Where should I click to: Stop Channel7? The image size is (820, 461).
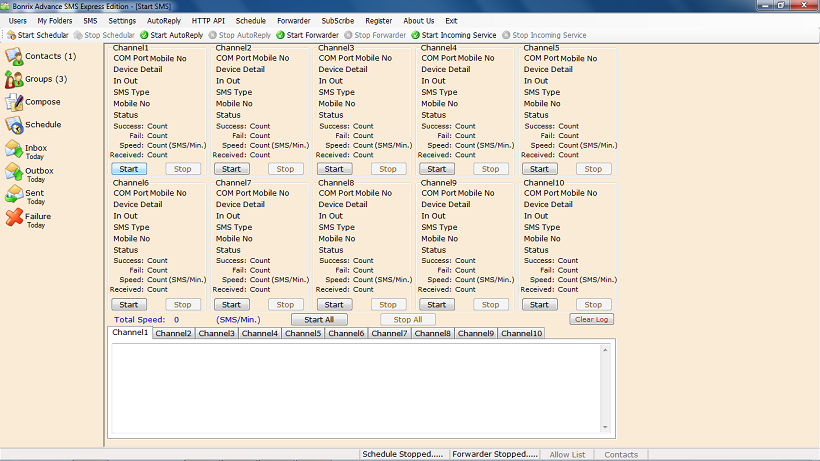285,304
